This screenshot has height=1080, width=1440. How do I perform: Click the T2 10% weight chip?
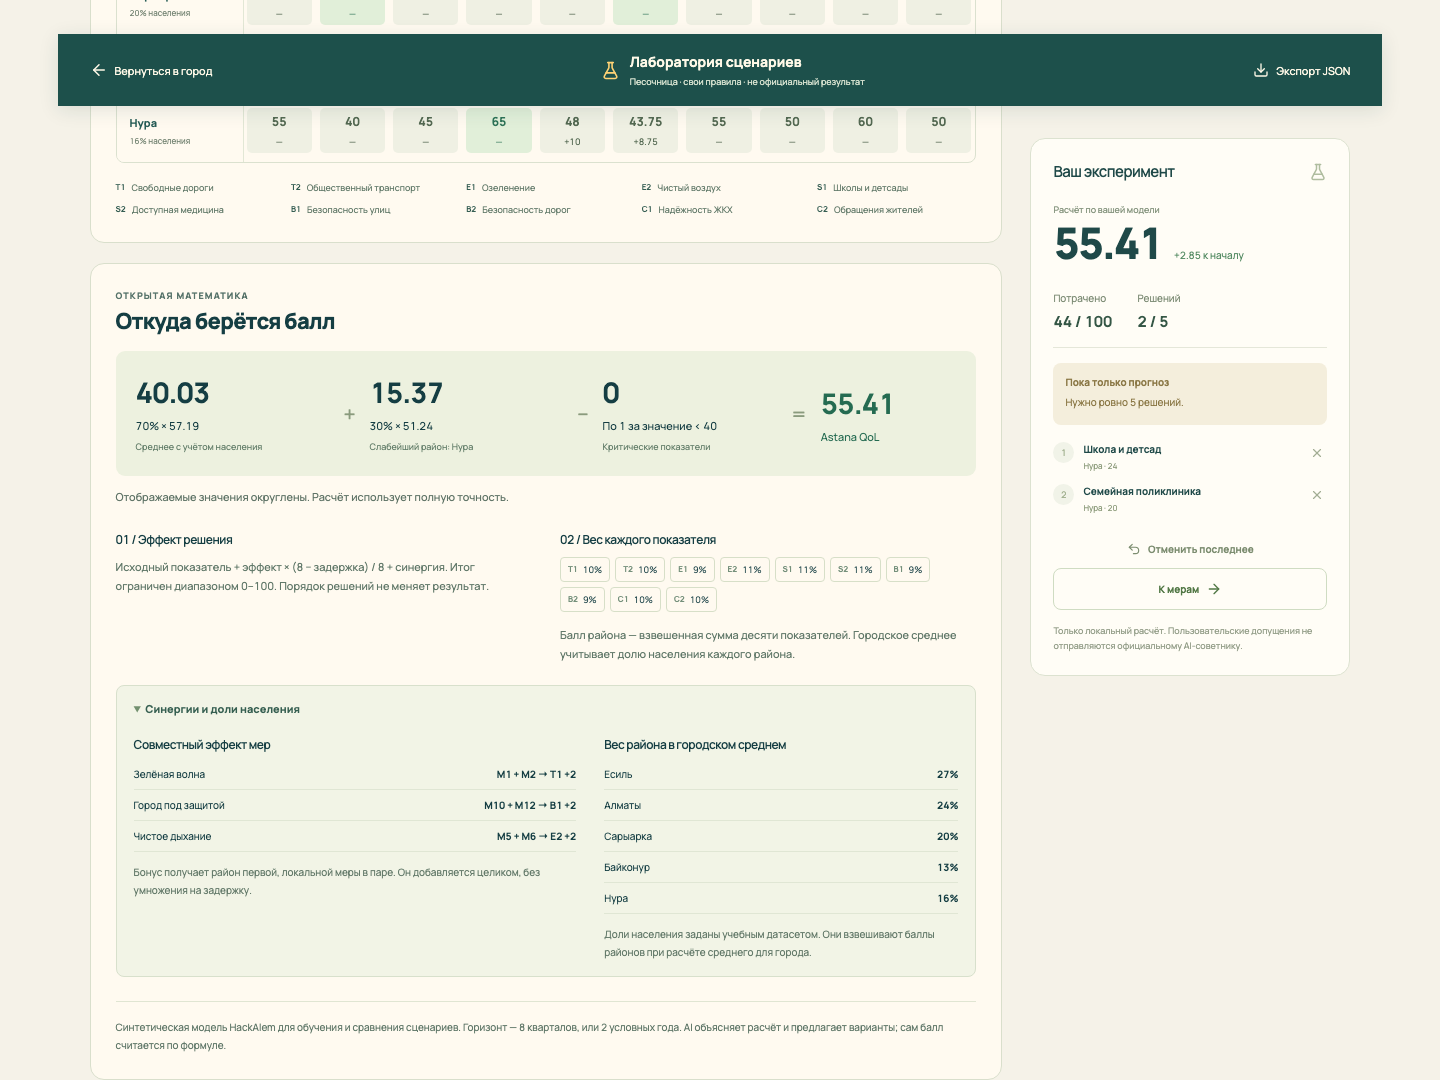pos(640,570)
